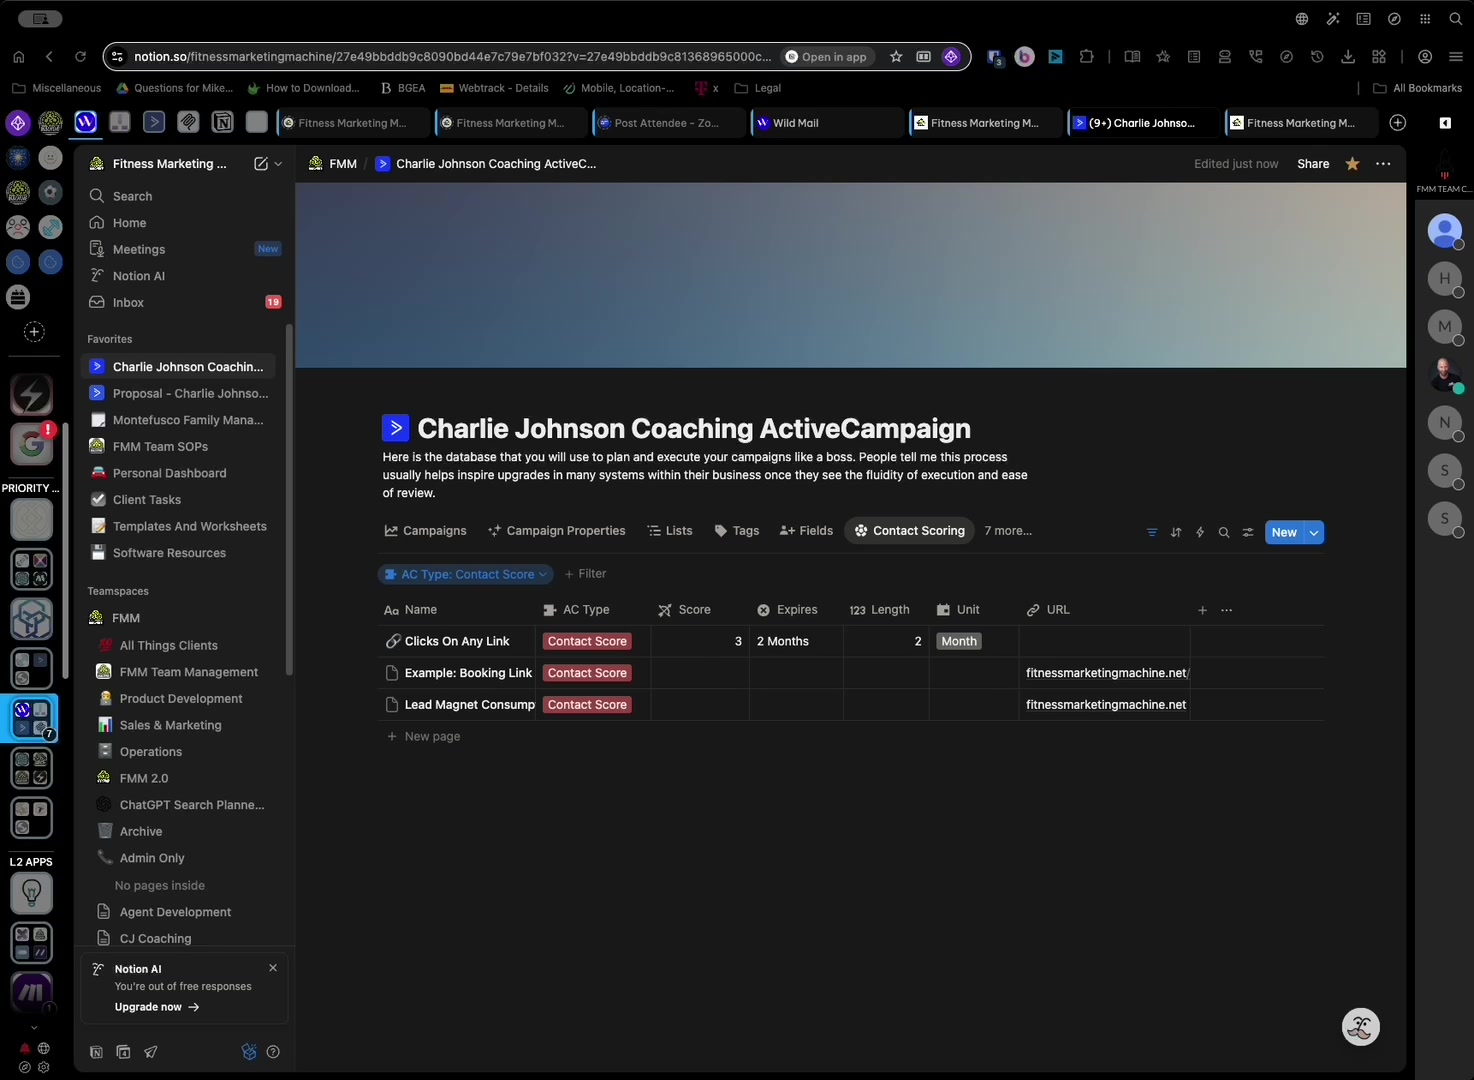Open the All Bookmarks folder
Screen dimensions: 1474x1080
(1417, 88)
